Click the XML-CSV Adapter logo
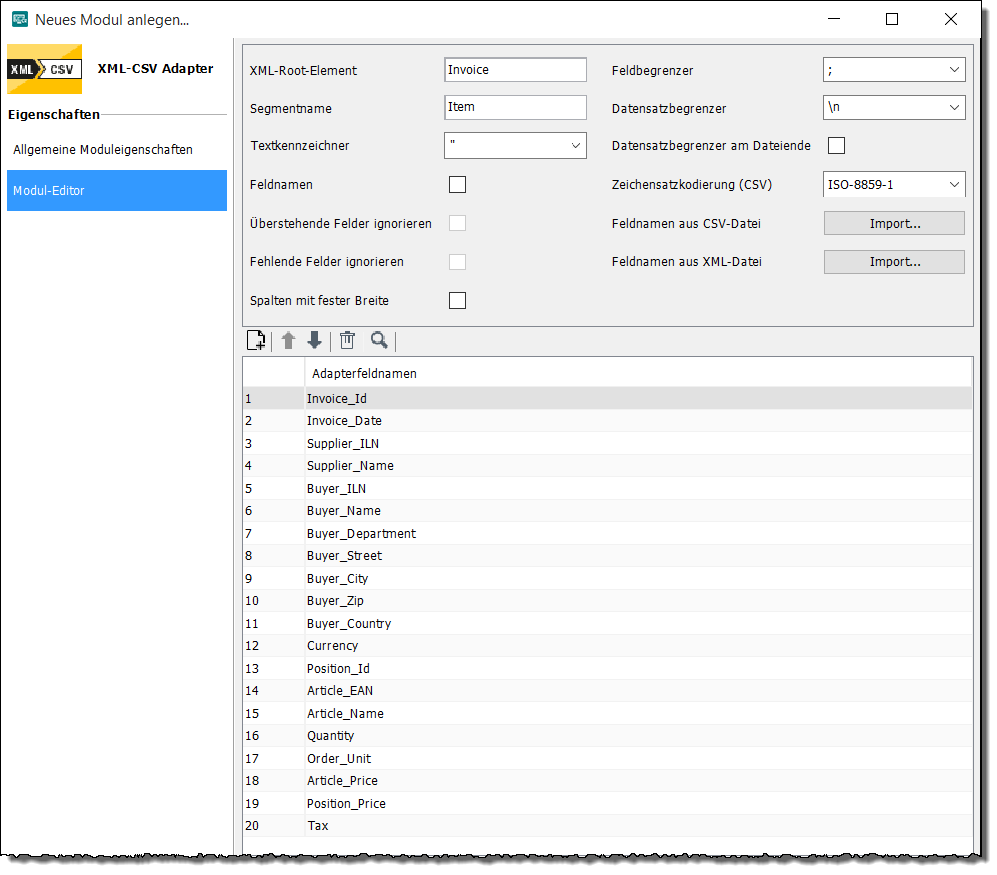This screenshot has height=875, width=997. (44, 69)
